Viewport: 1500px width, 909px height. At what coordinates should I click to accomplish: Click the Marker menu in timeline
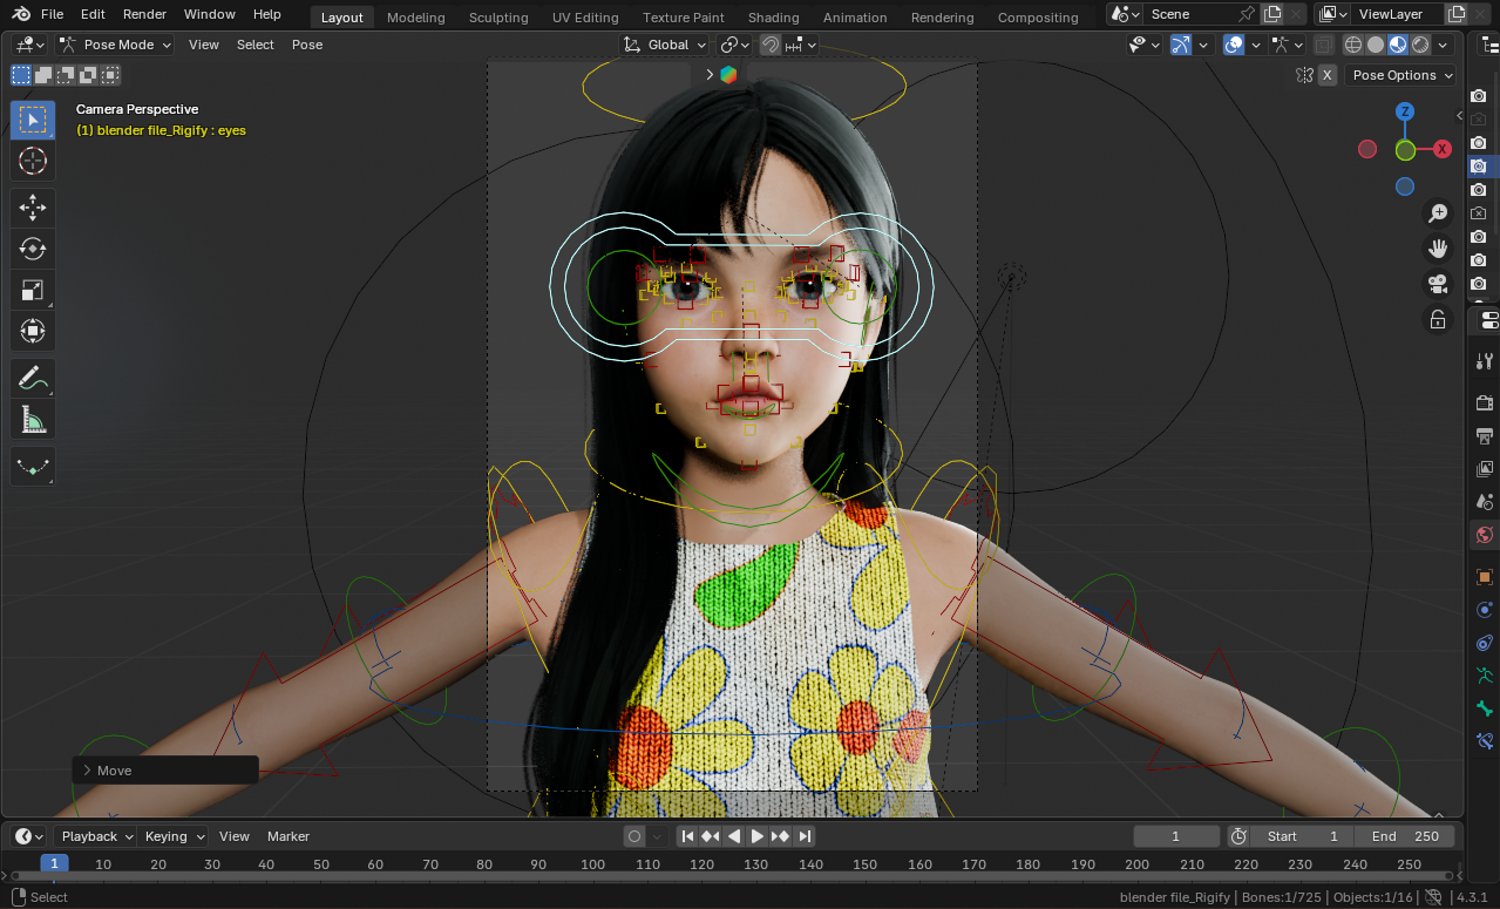[288, 836]
